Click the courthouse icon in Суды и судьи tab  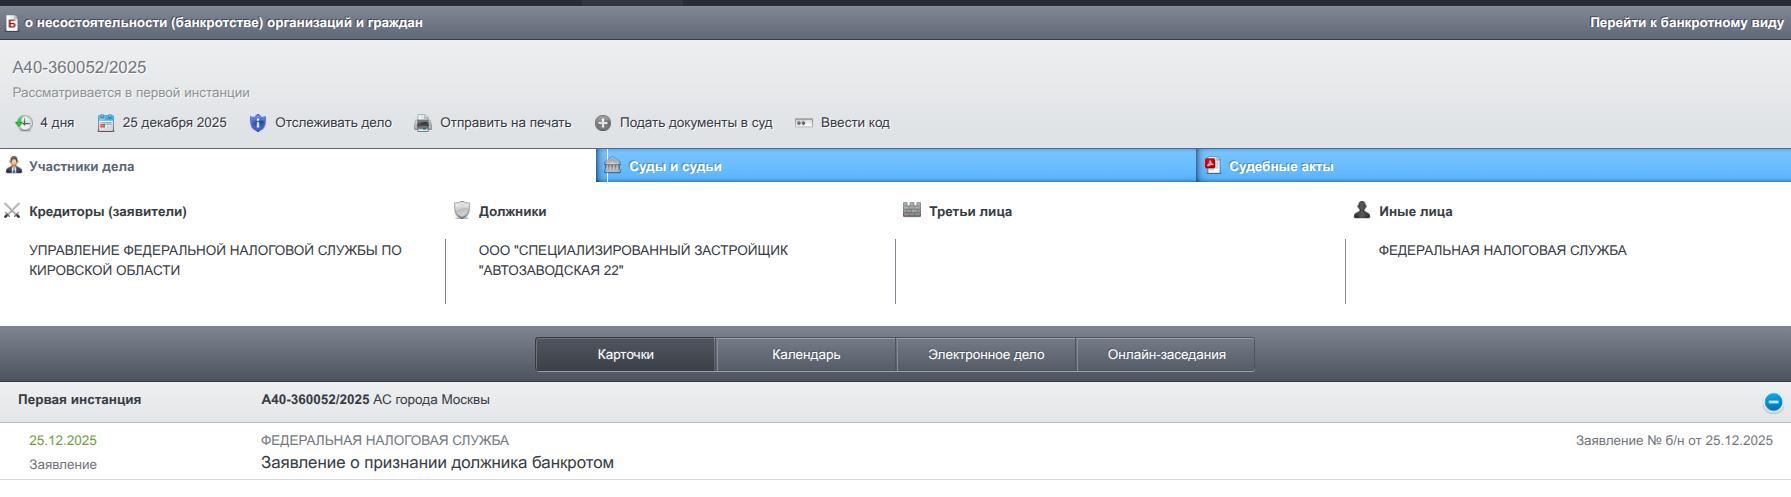[x=613, y=166]
